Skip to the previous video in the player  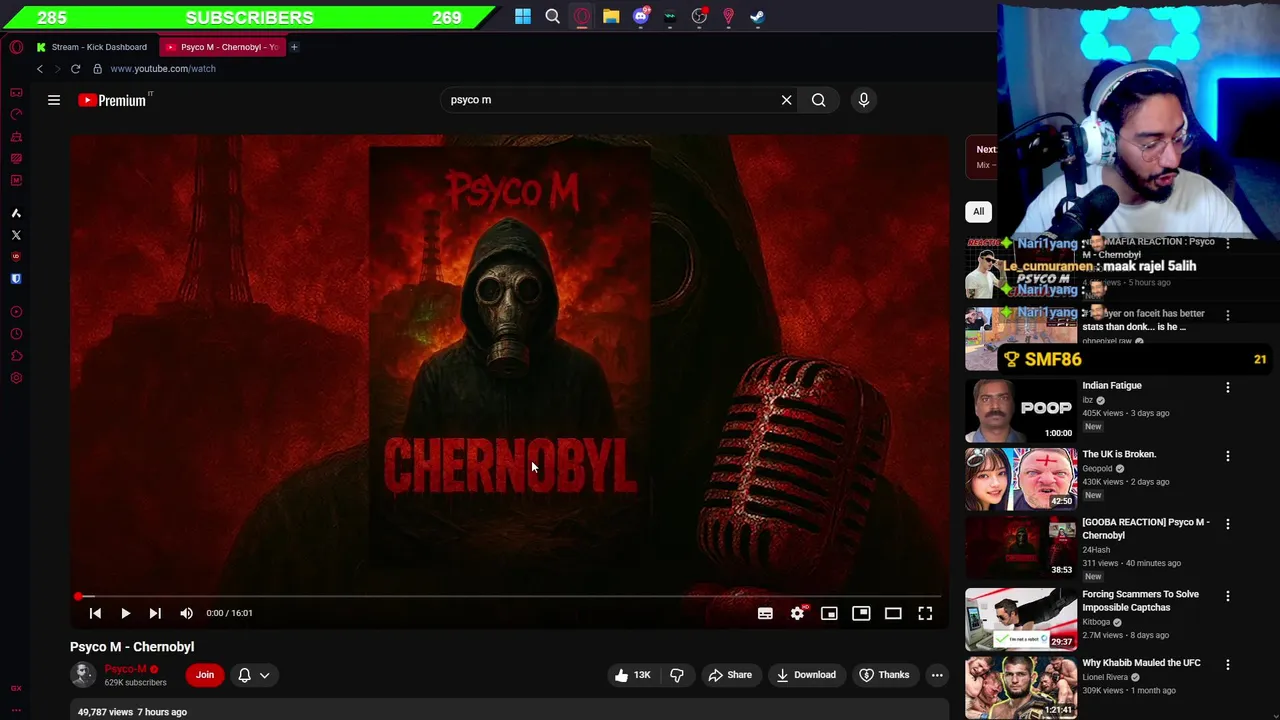(x=95, y=613)
